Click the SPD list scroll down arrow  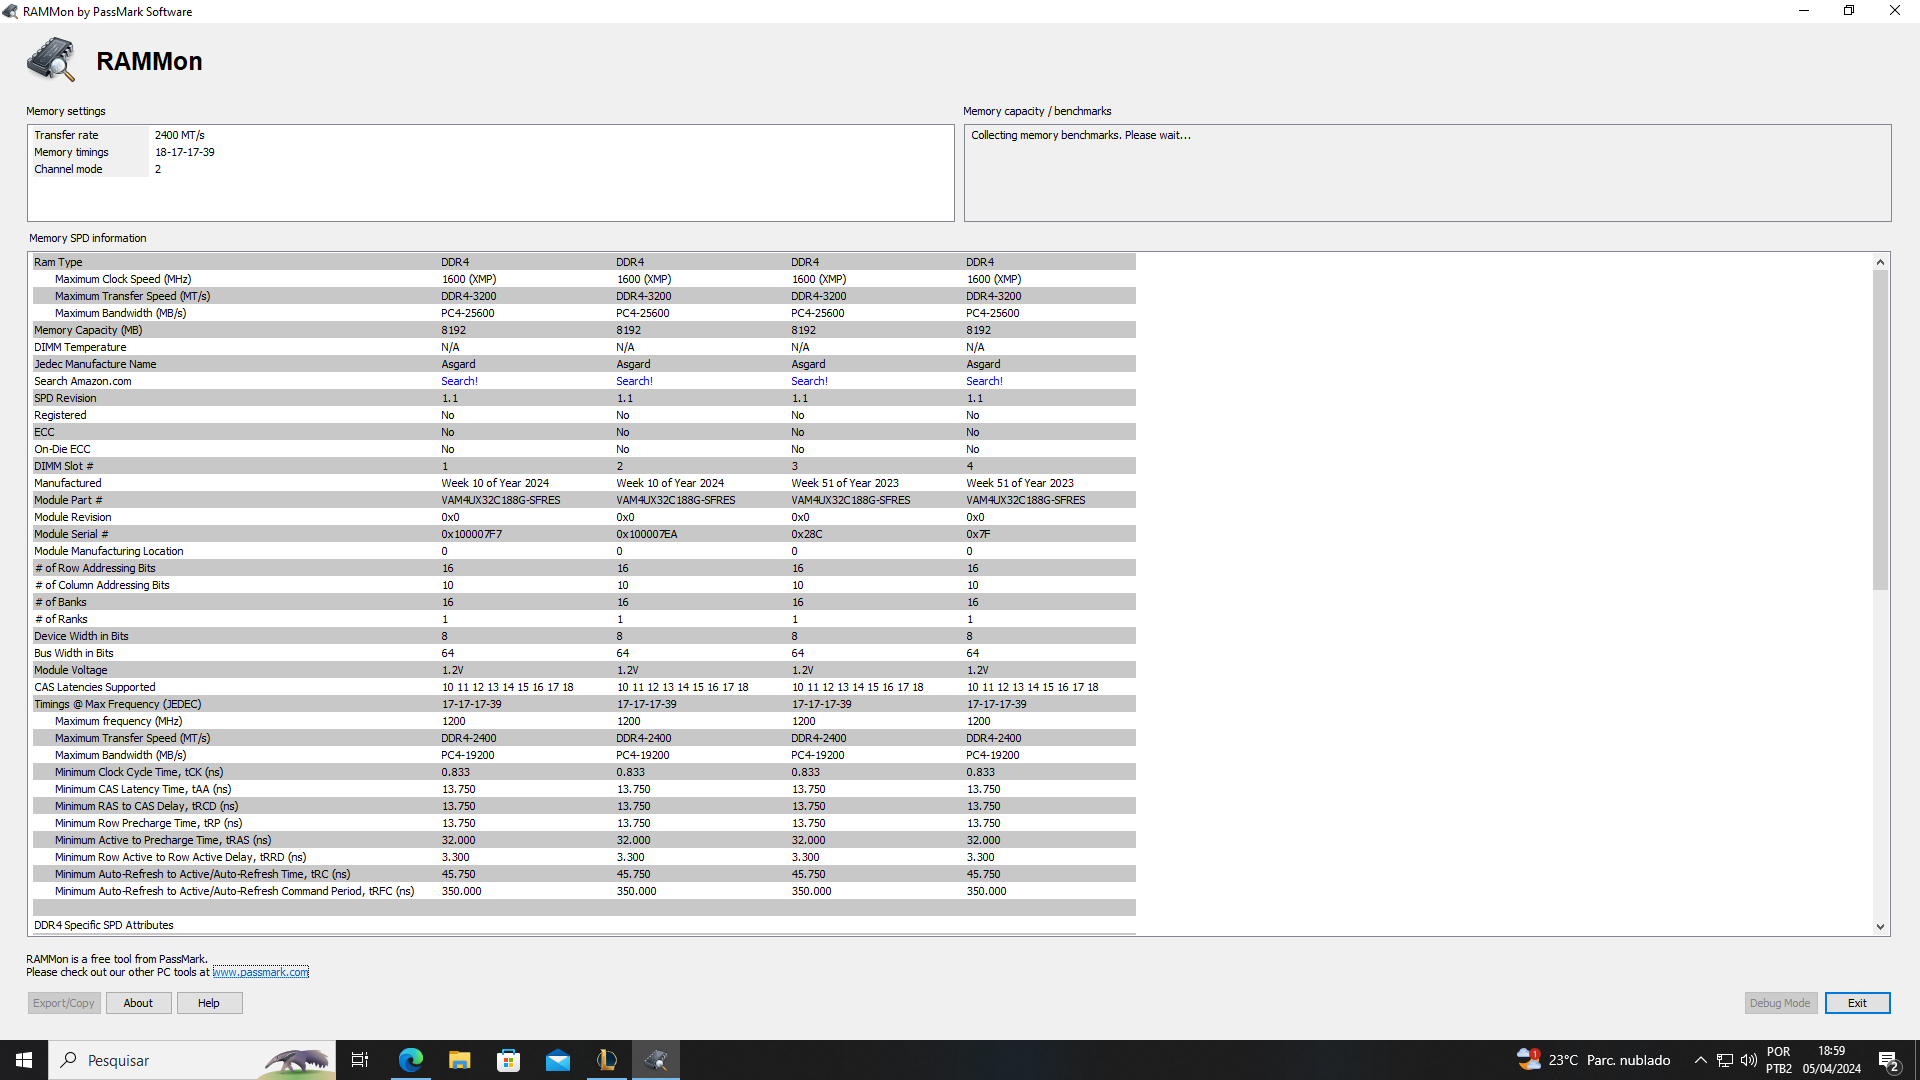point(1880,927)
